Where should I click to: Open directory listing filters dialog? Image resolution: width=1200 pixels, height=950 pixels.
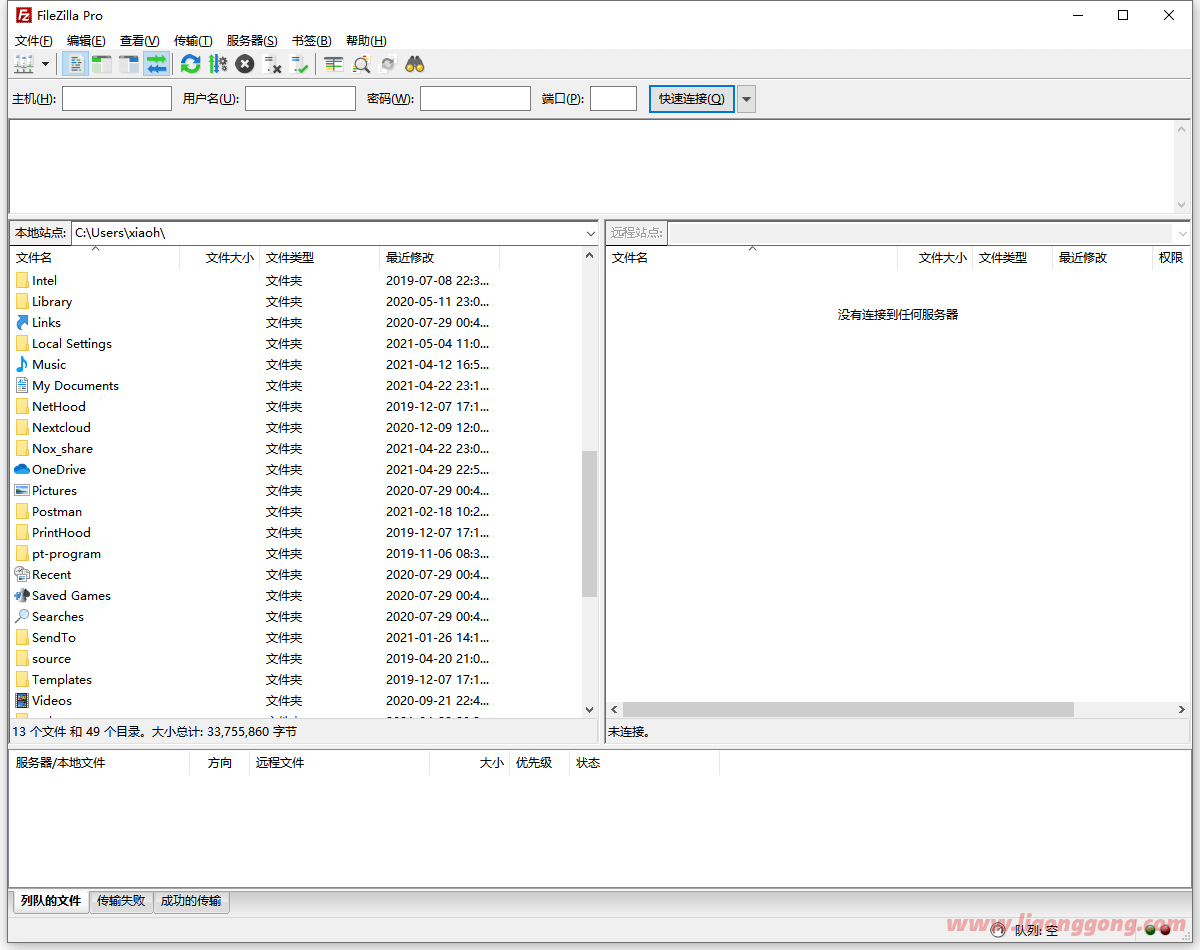click(x=333, y=64)
